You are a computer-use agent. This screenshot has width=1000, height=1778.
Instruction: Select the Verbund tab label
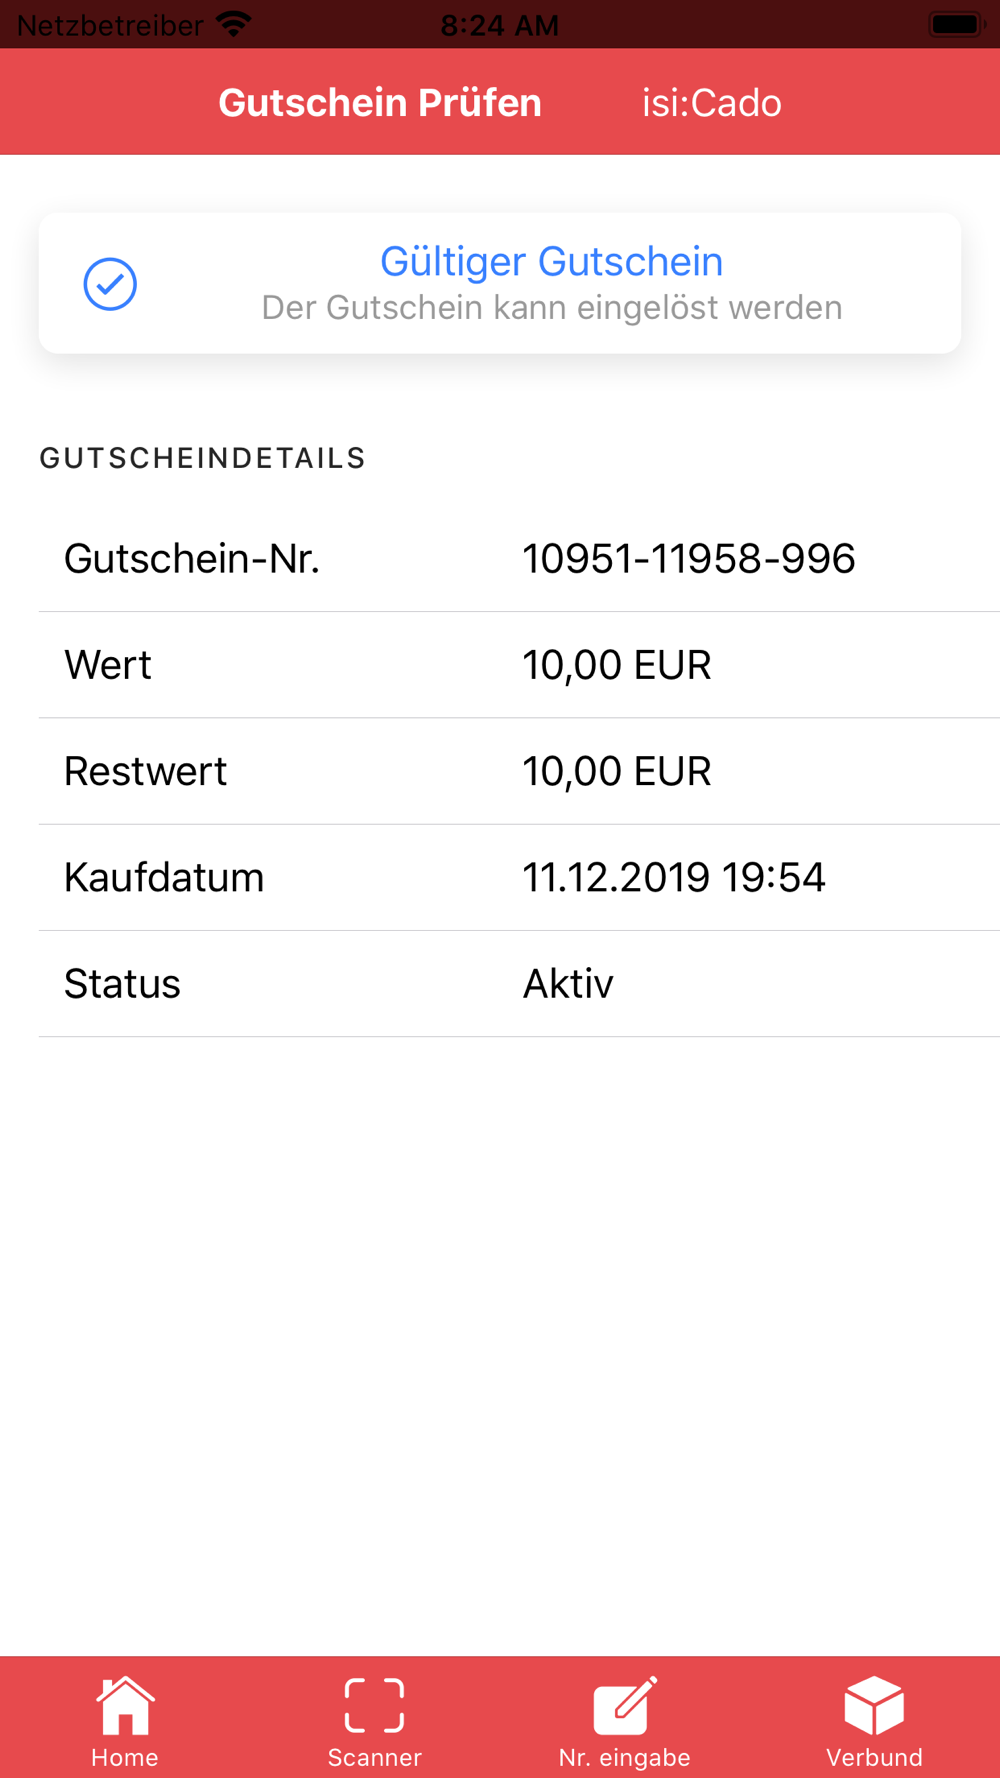[x=874, y=1757]
